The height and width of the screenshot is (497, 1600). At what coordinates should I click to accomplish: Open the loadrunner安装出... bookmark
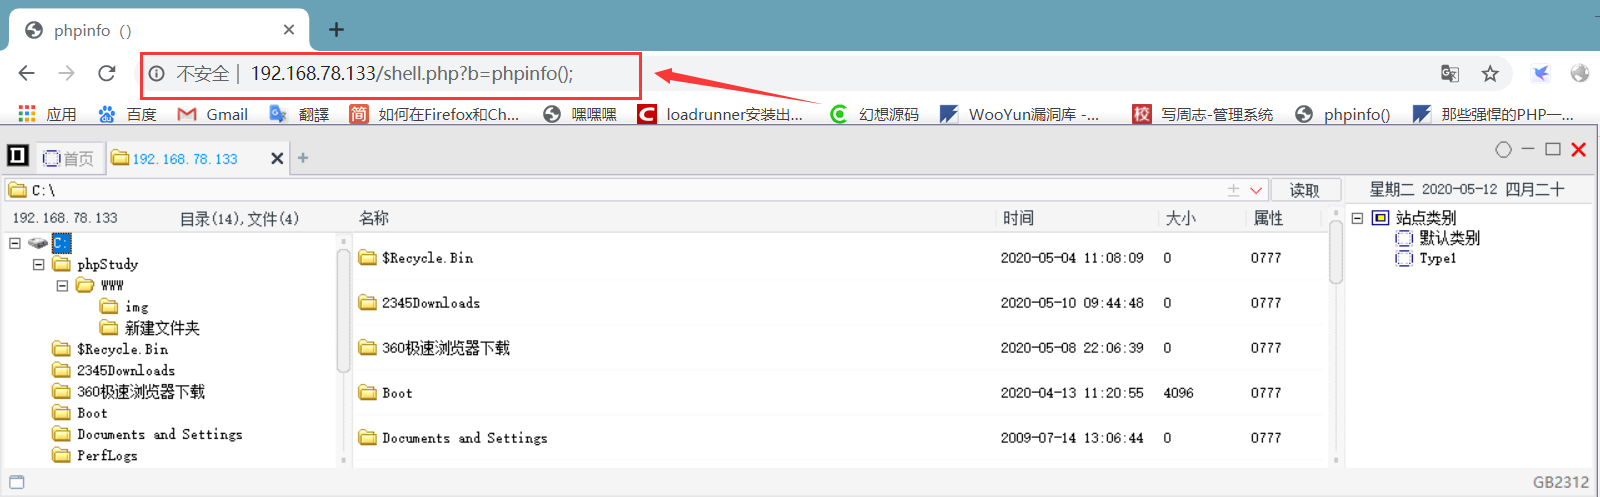tap(720, 114)
